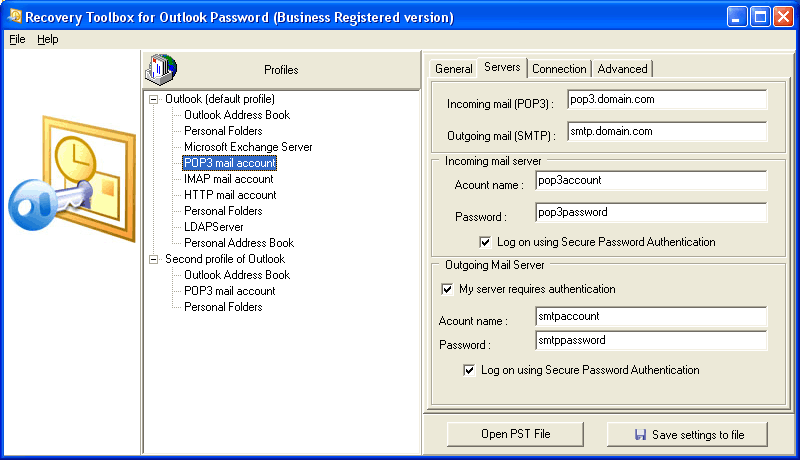Switch to the General tab
Image resolution: width=800 pixels, height=460 pixels.
coord(453,69)
